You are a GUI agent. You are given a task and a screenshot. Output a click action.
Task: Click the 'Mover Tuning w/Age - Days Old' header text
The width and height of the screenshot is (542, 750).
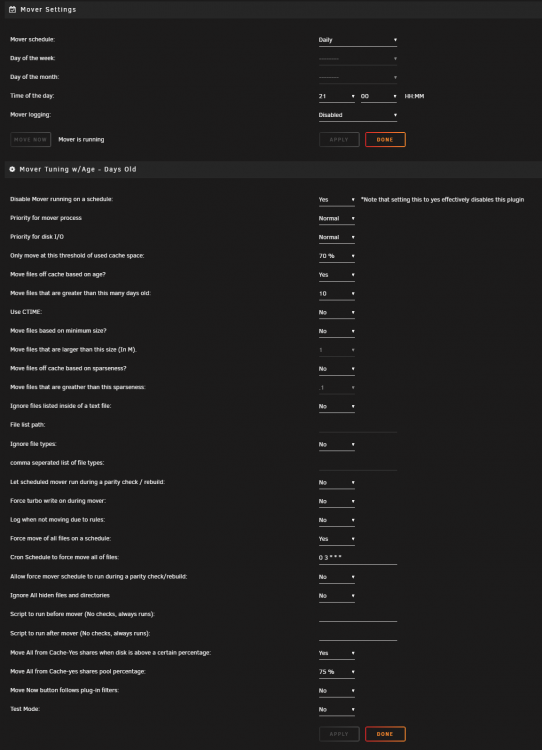[78, 169]
